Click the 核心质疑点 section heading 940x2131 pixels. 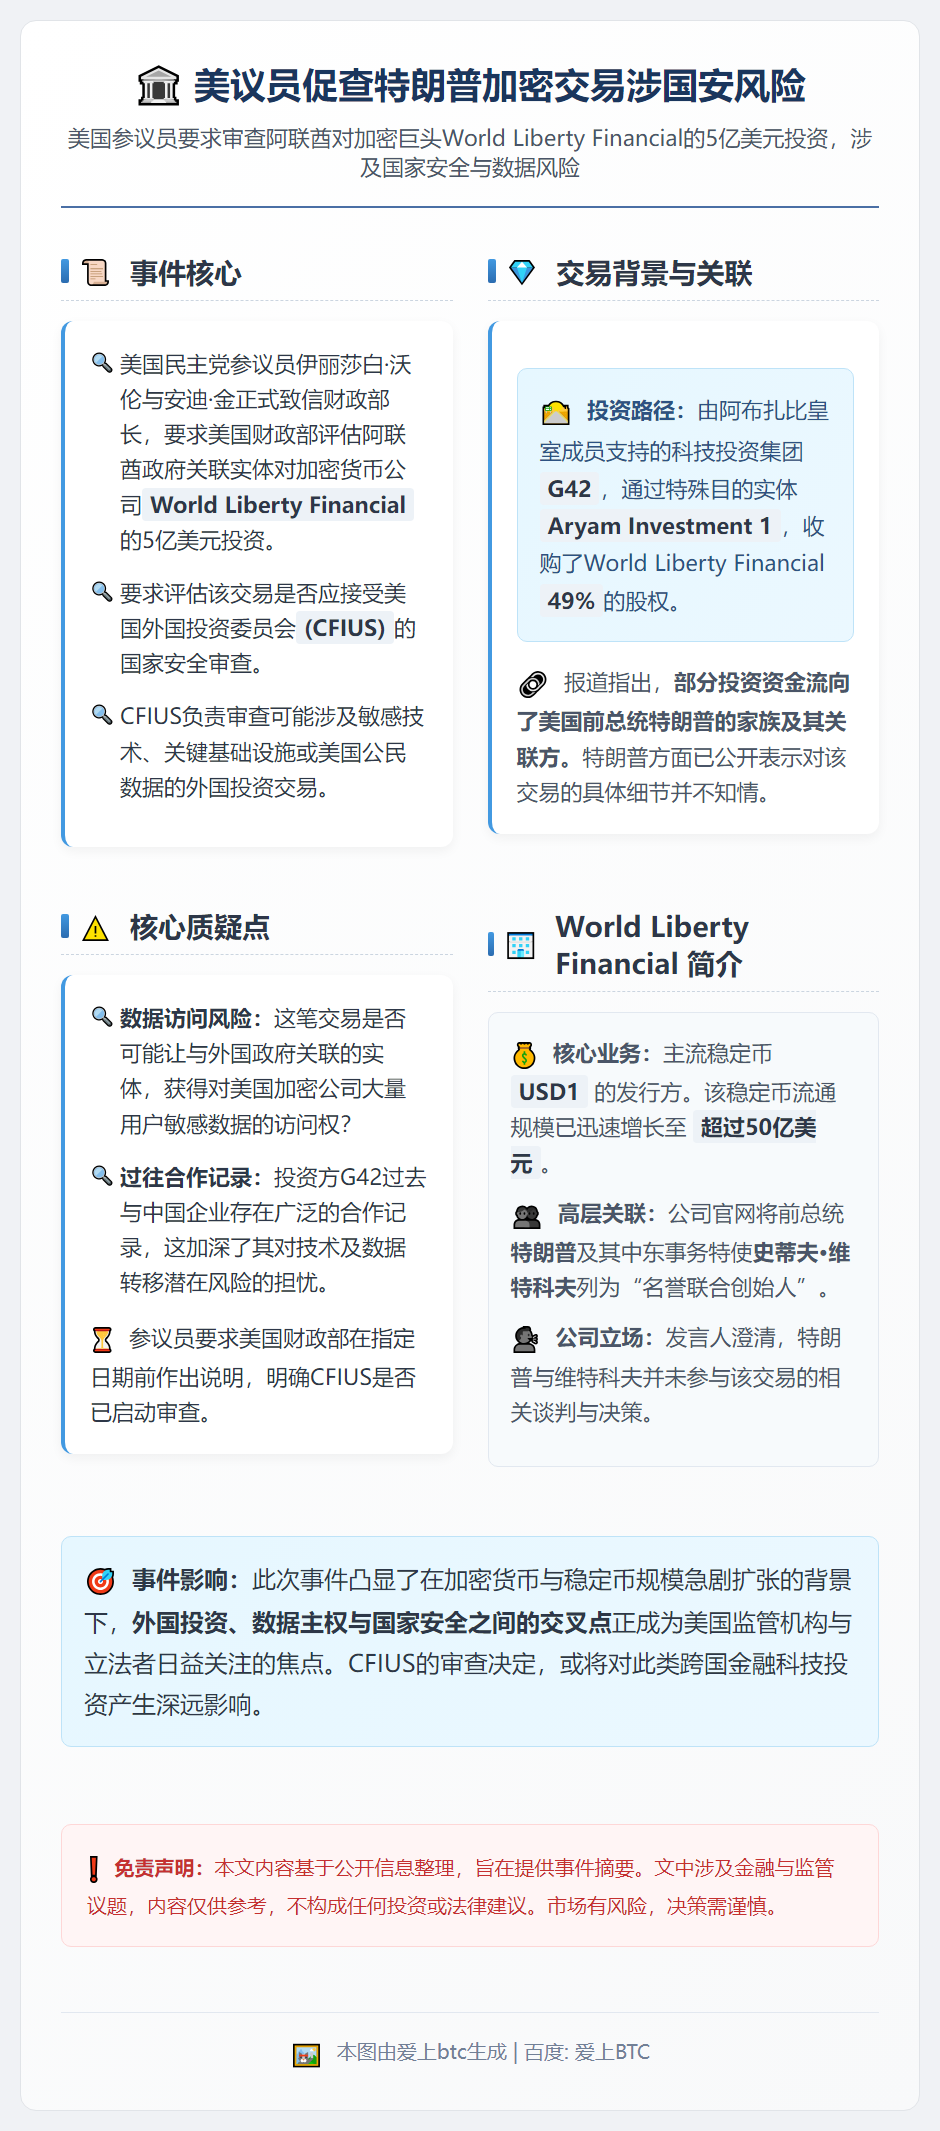pos(199,928)
